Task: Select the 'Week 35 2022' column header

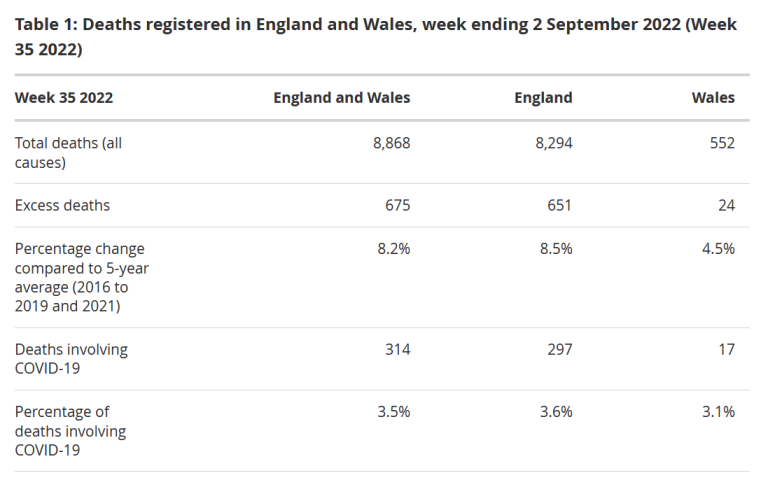Action: coord(64,98)
